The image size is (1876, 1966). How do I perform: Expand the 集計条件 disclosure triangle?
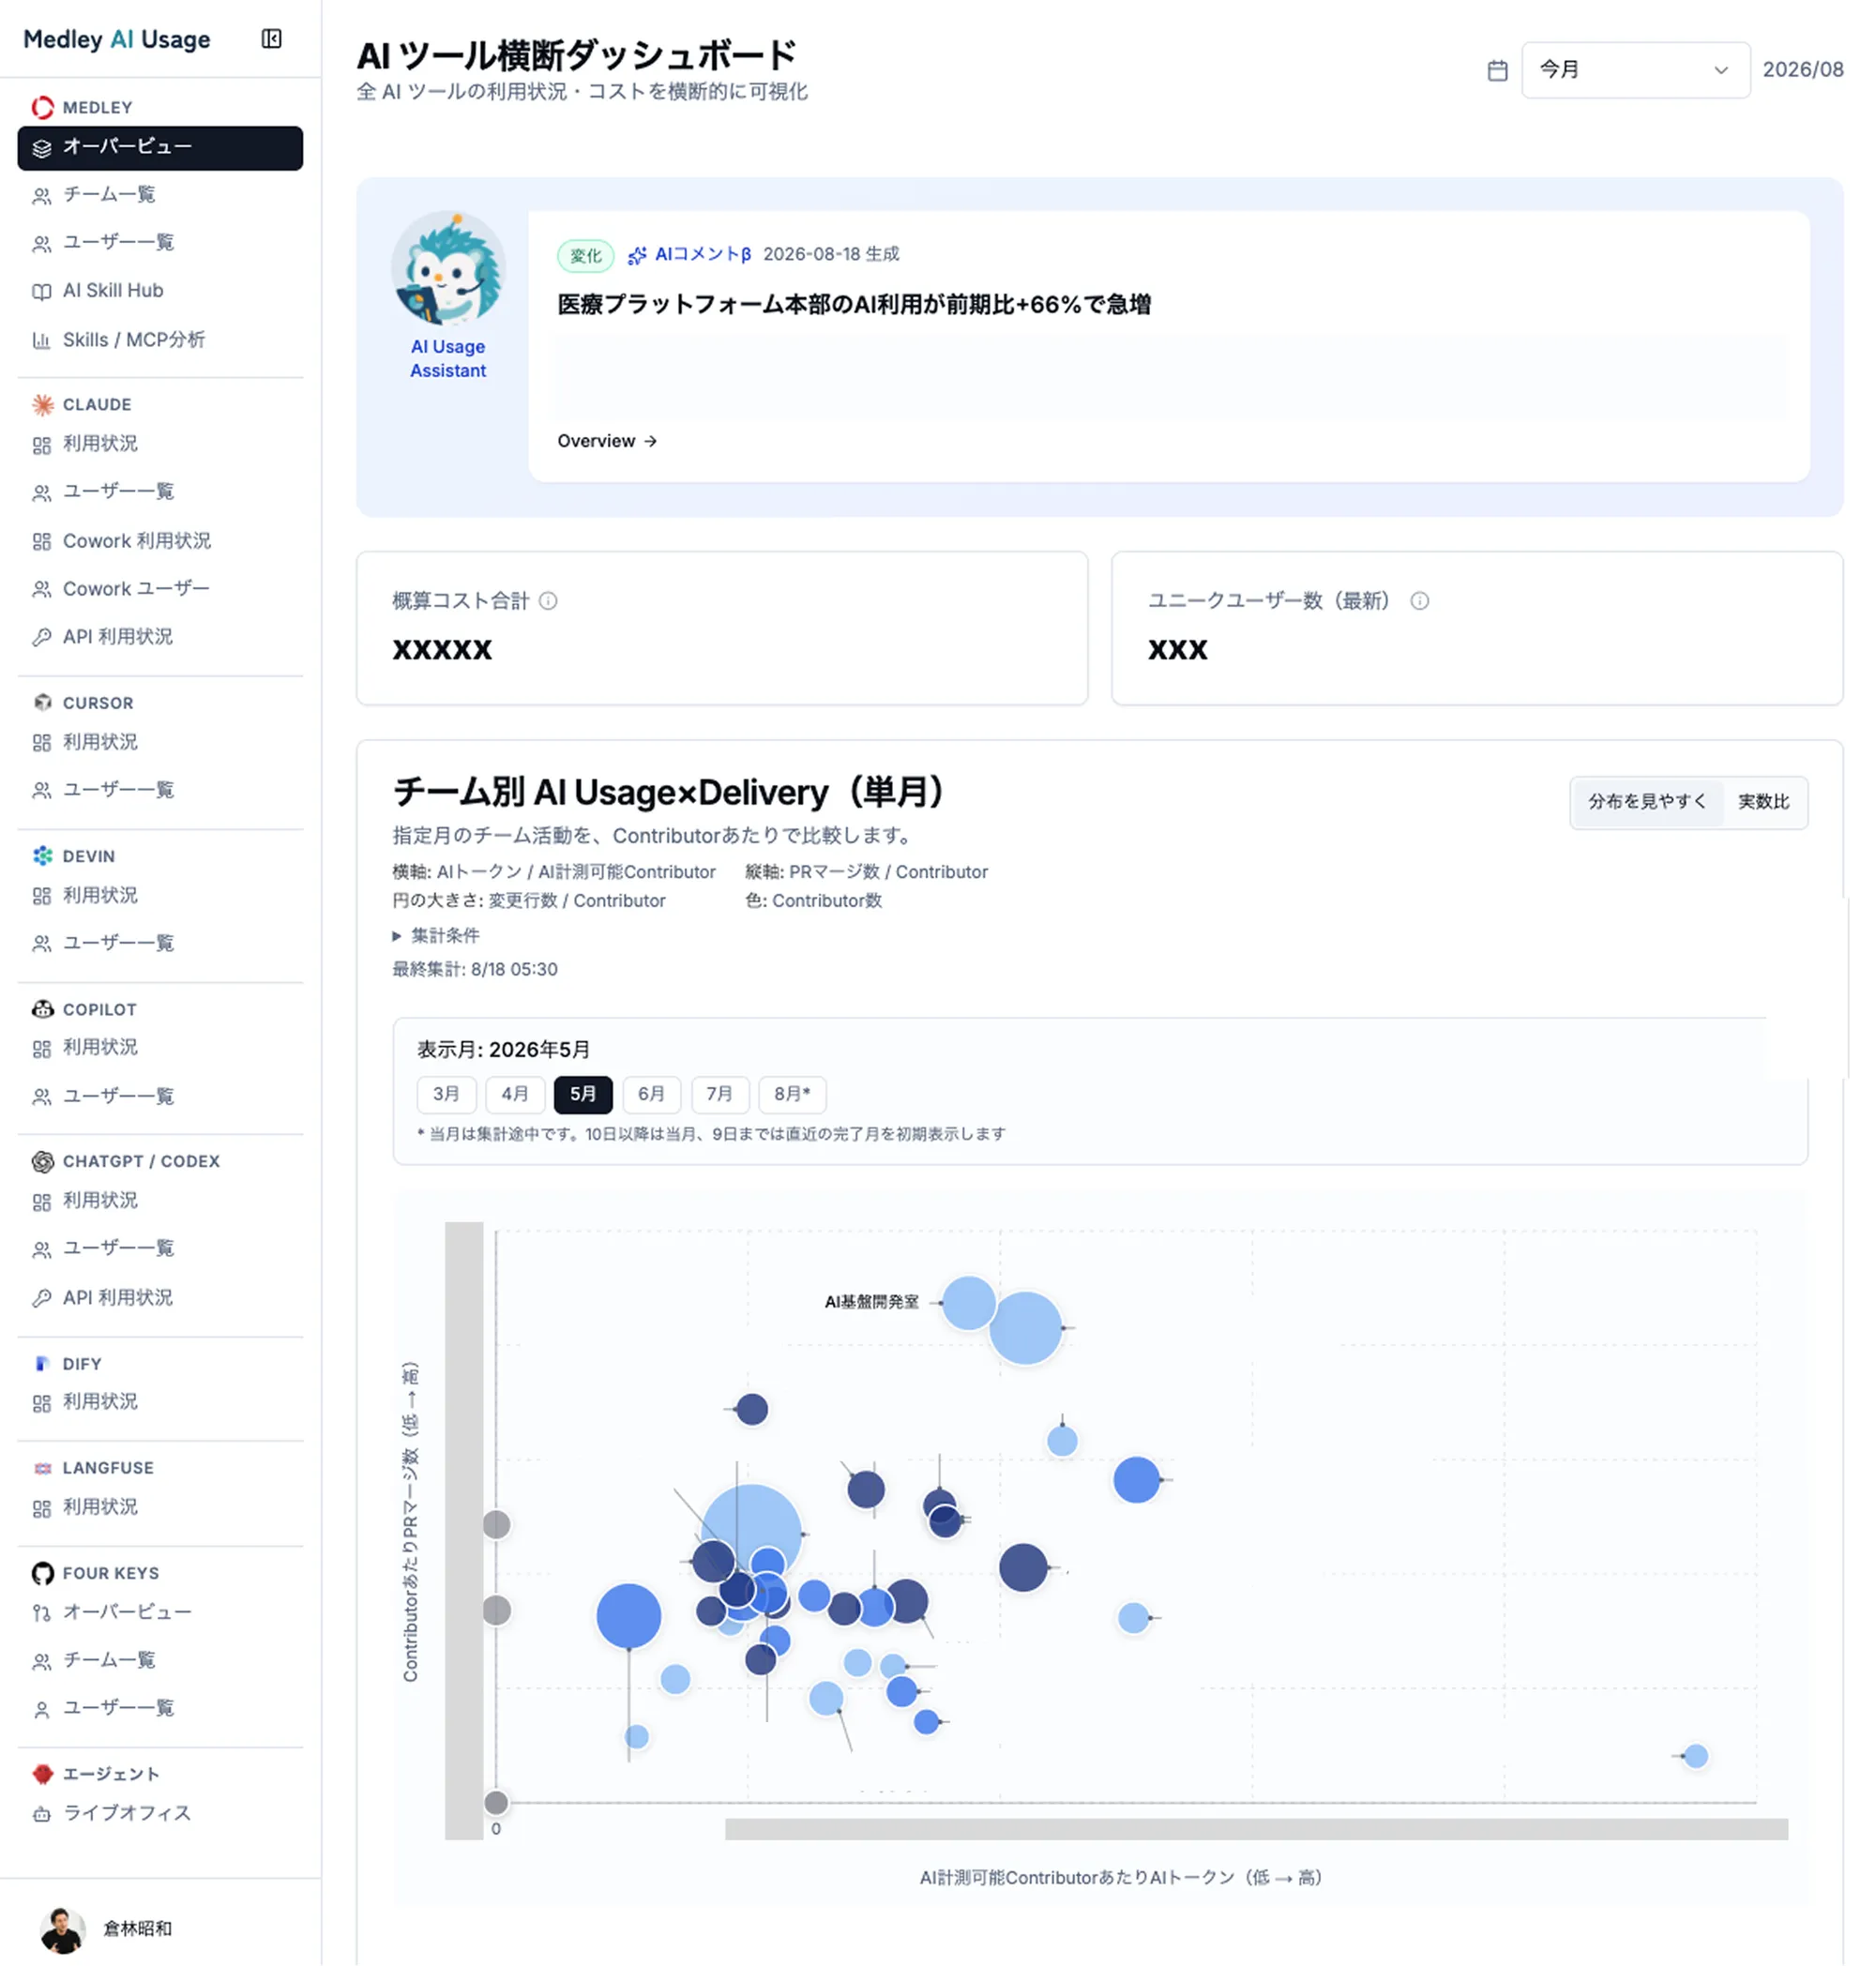(396, 936)
